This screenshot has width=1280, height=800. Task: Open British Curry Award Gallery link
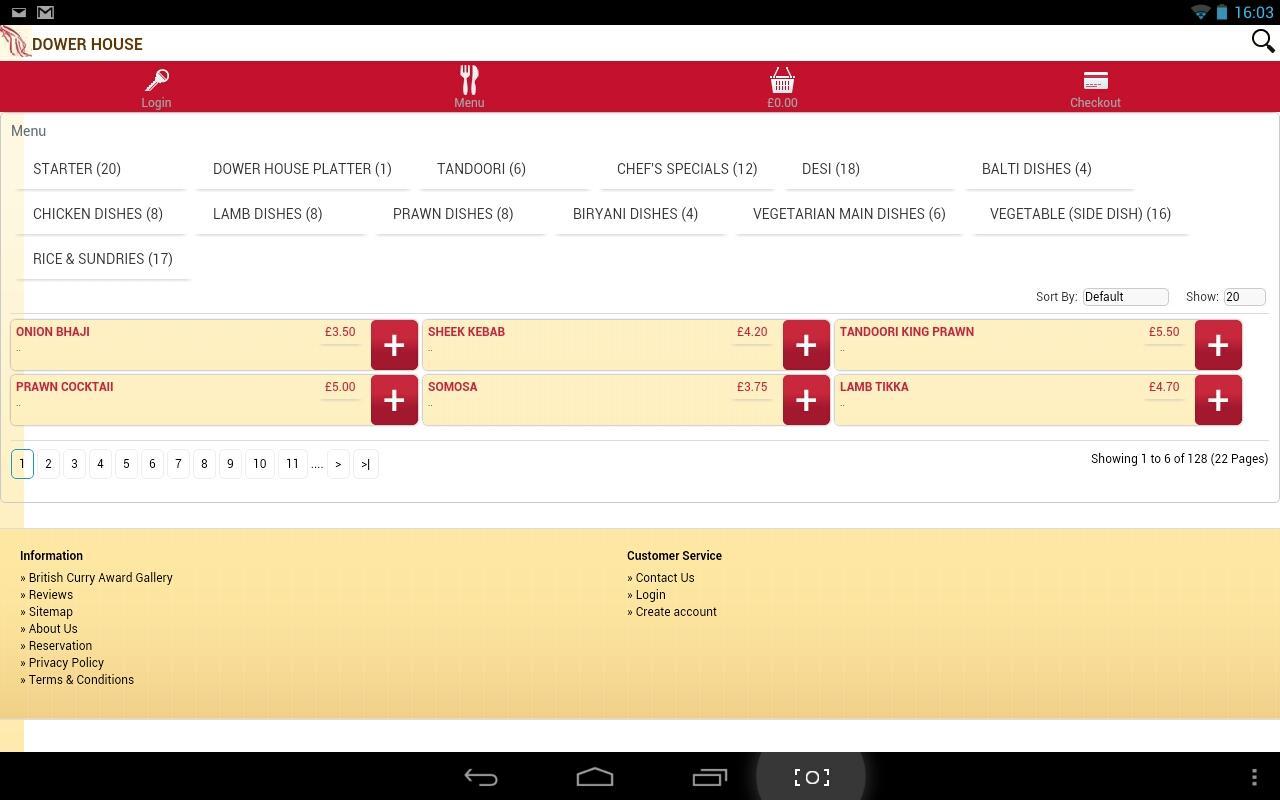pos(100,578)
